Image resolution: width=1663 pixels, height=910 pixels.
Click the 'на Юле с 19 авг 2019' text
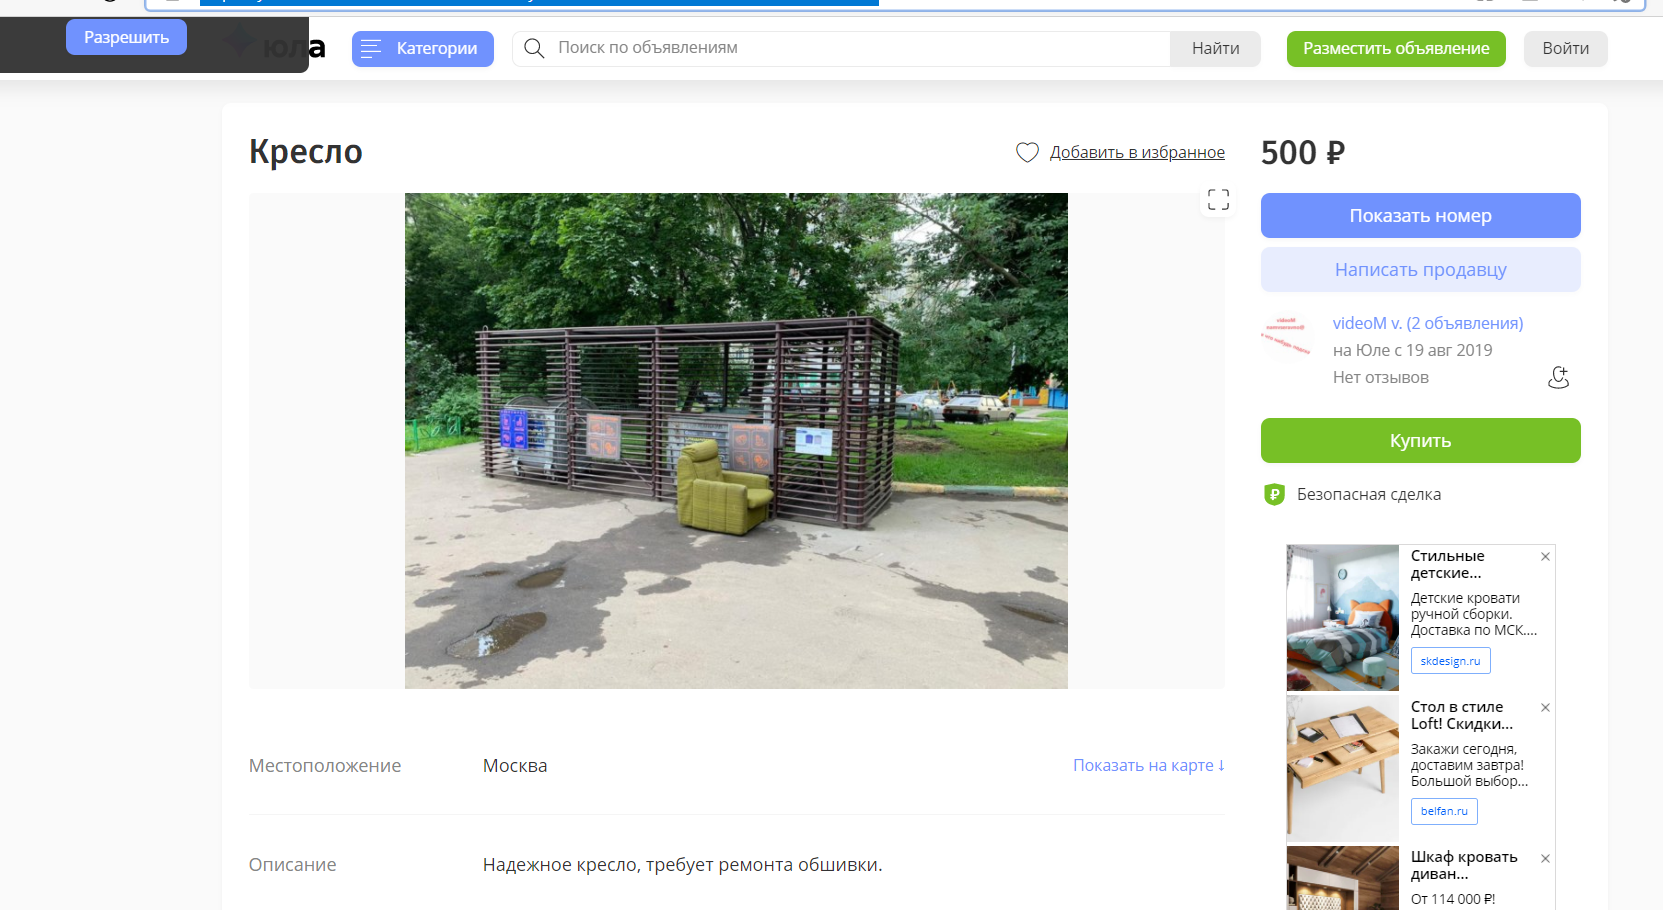pyautogui.click(x=1413, y=350)
